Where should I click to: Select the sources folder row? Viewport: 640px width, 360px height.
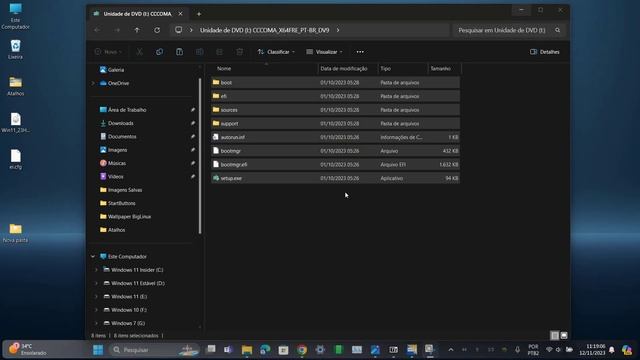(x=336, y=110)
